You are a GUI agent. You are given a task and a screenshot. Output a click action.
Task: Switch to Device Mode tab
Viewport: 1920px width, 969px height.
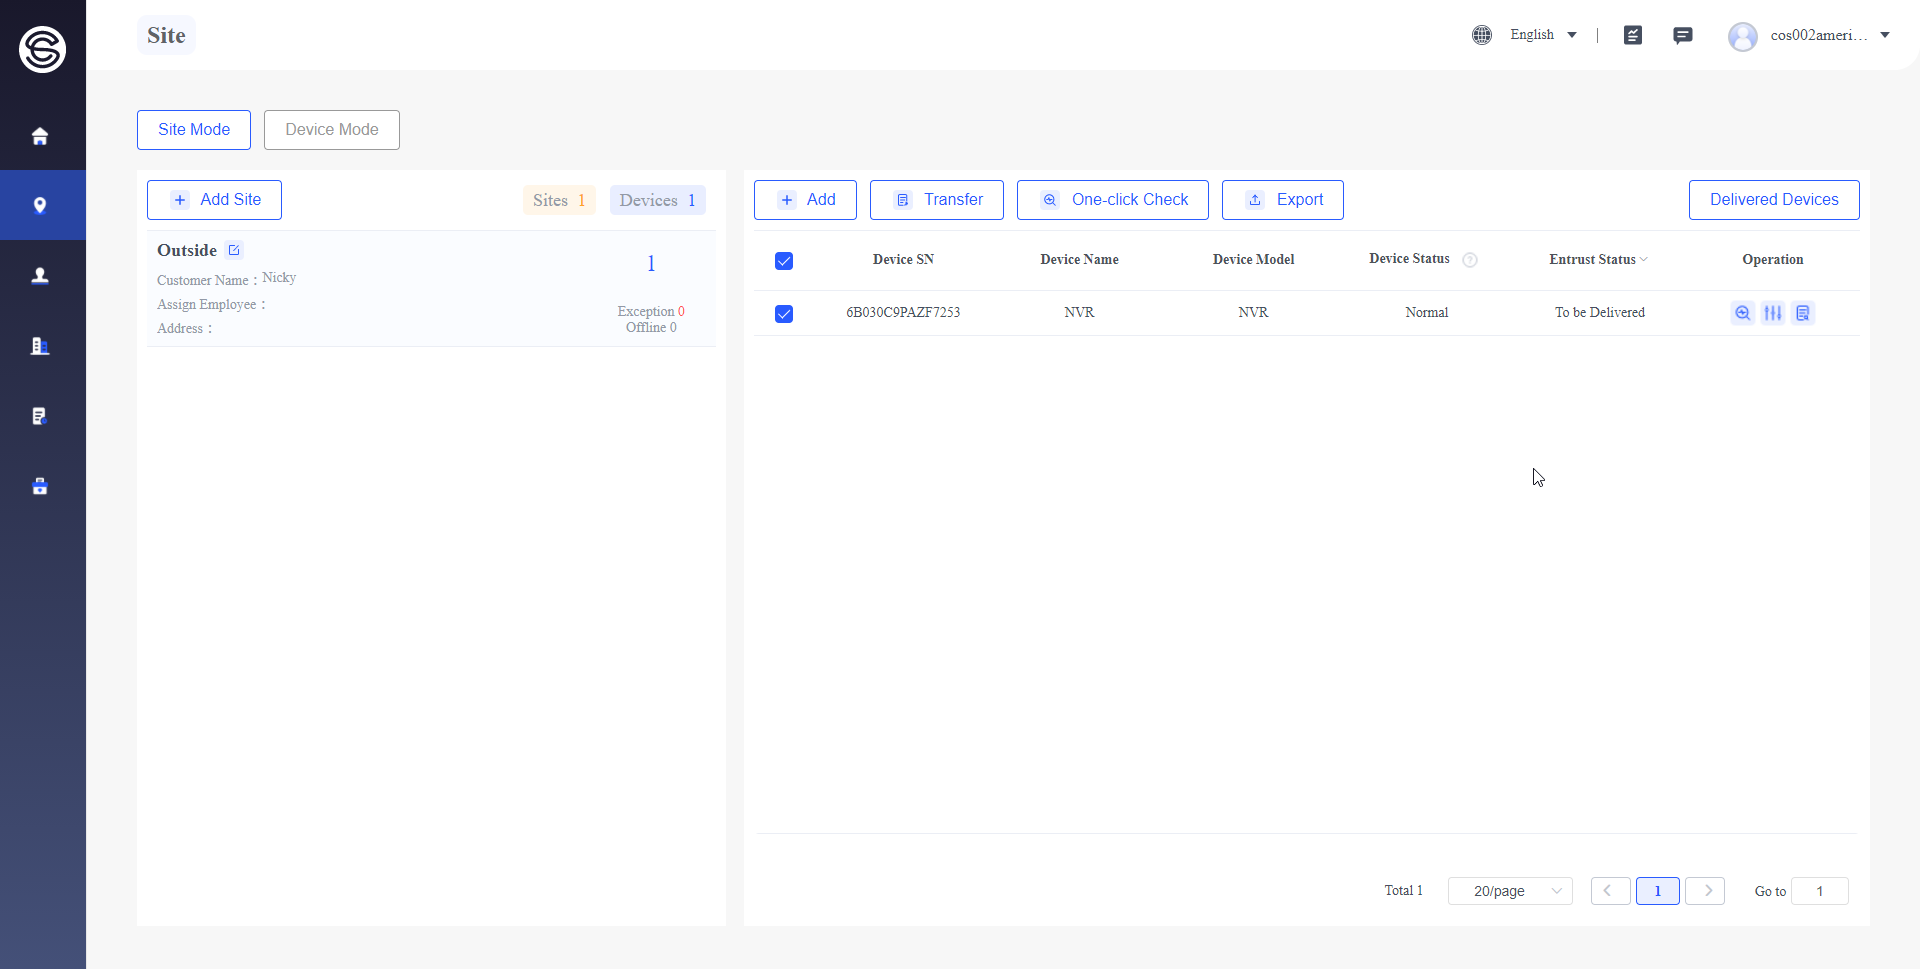coord(332,130)
